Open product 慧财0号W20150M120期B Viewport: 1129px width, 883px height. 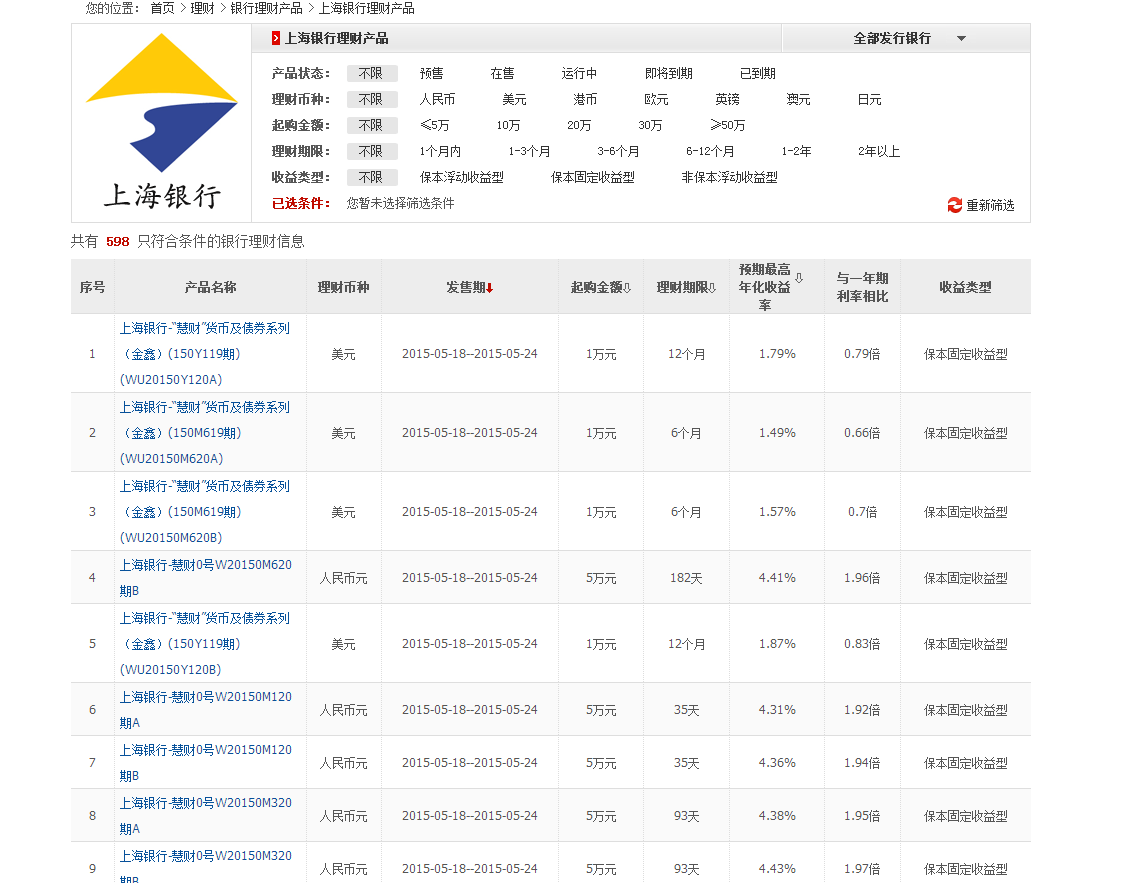tap(206, 763)
